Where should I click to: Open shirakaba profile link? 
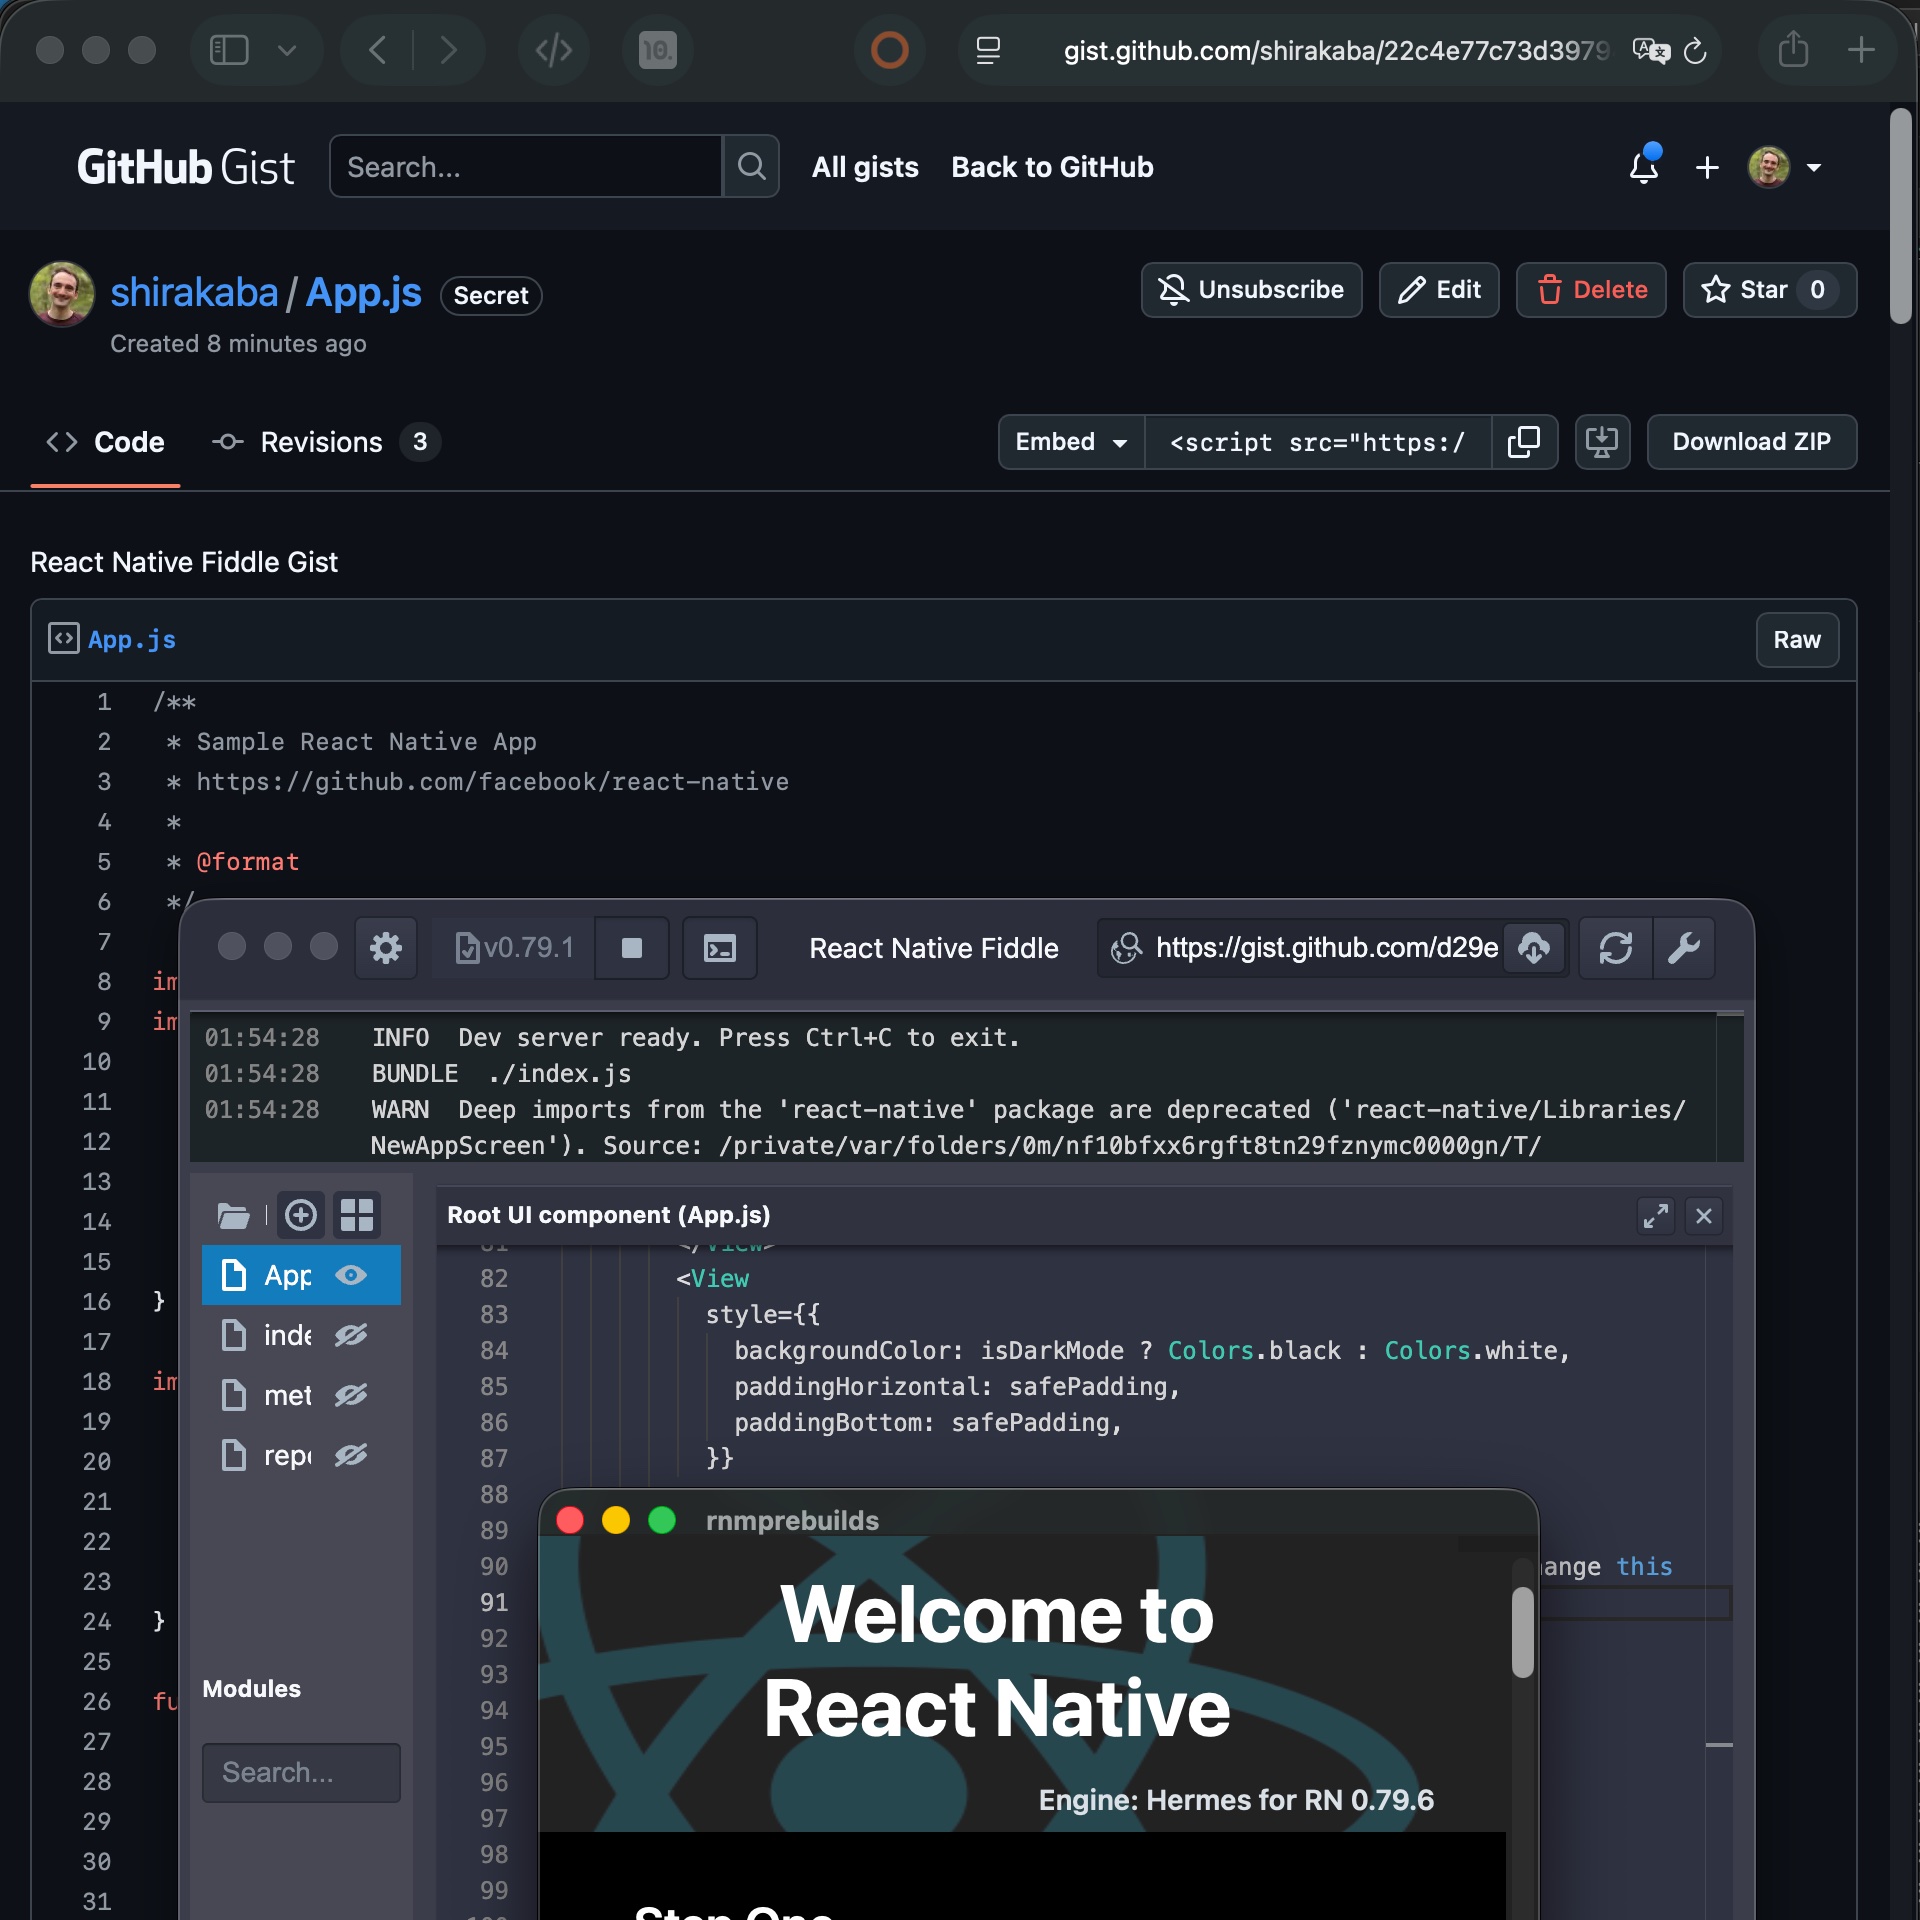pos(194,292)
